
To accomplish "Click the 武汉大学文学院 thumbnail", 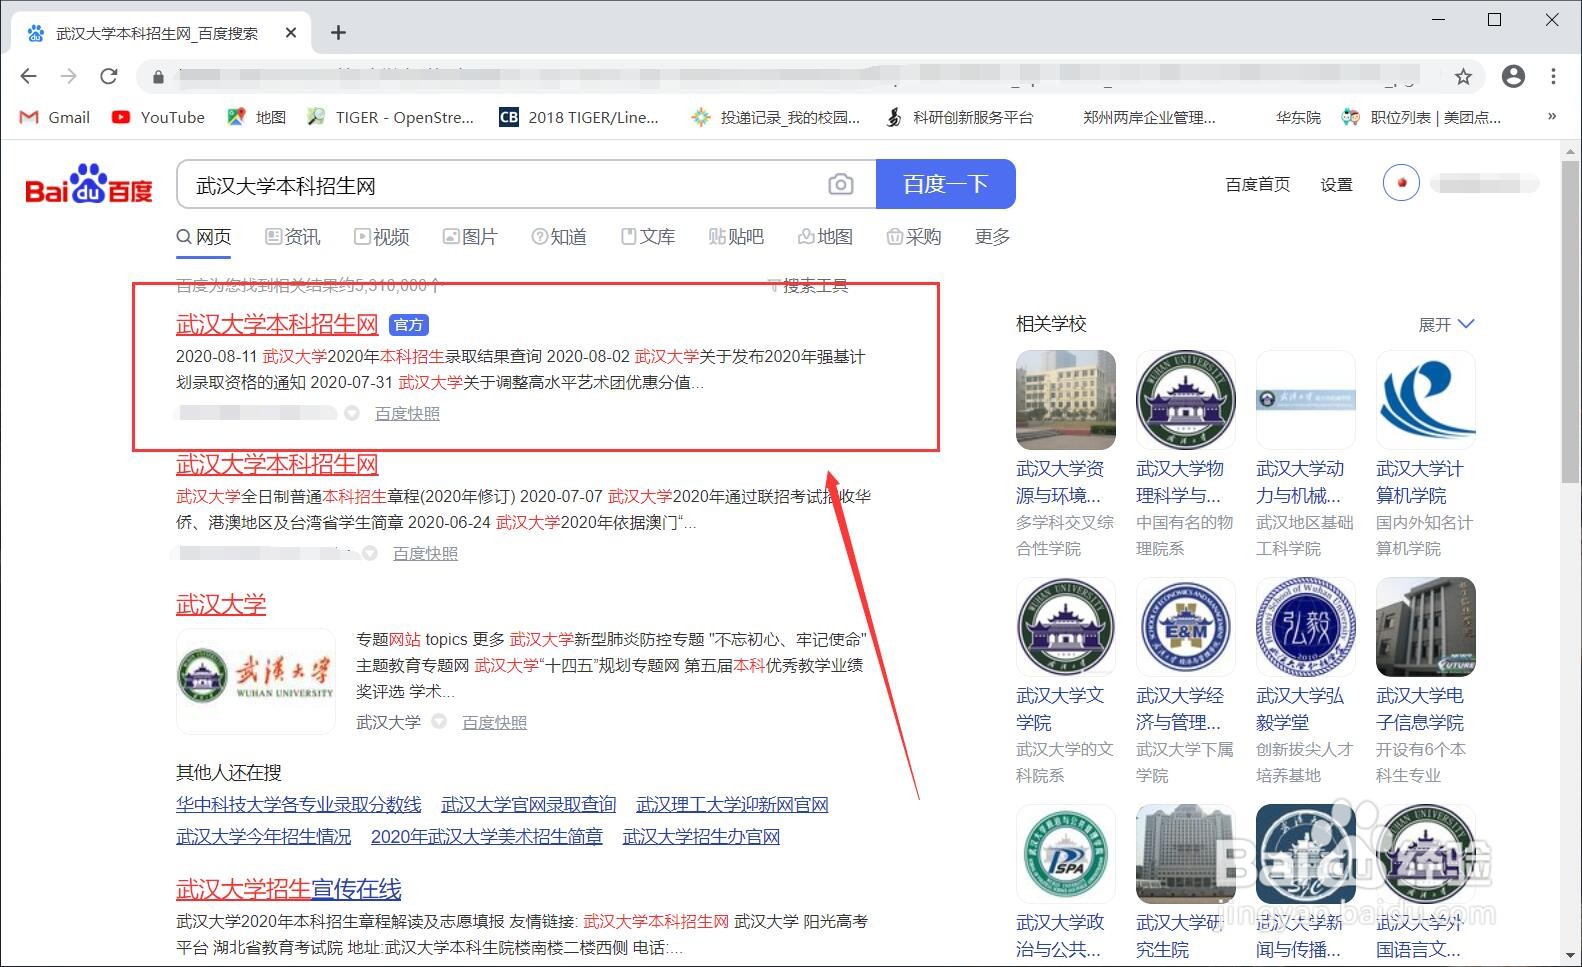I will (x=1066, y=626).
